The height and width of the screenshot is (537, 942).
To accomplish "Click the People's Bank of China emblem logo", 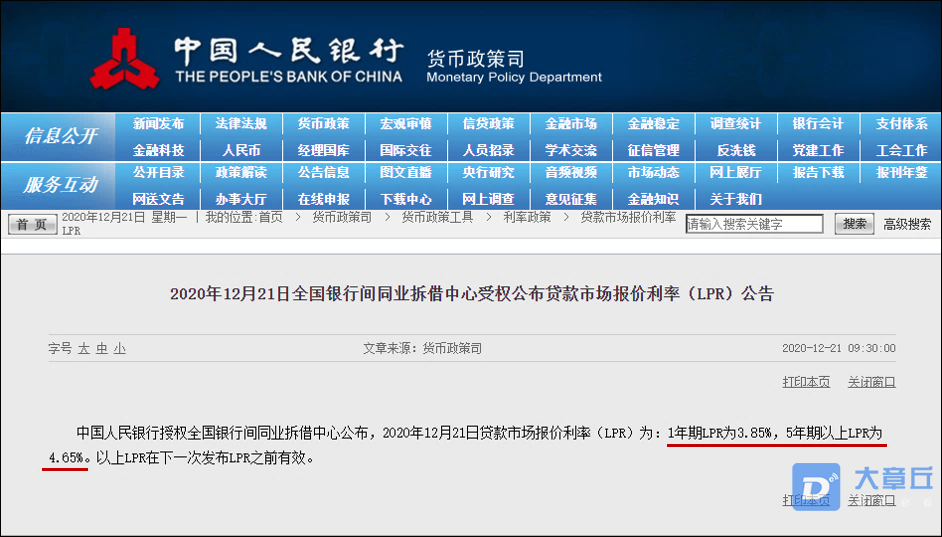I will 125,59.
